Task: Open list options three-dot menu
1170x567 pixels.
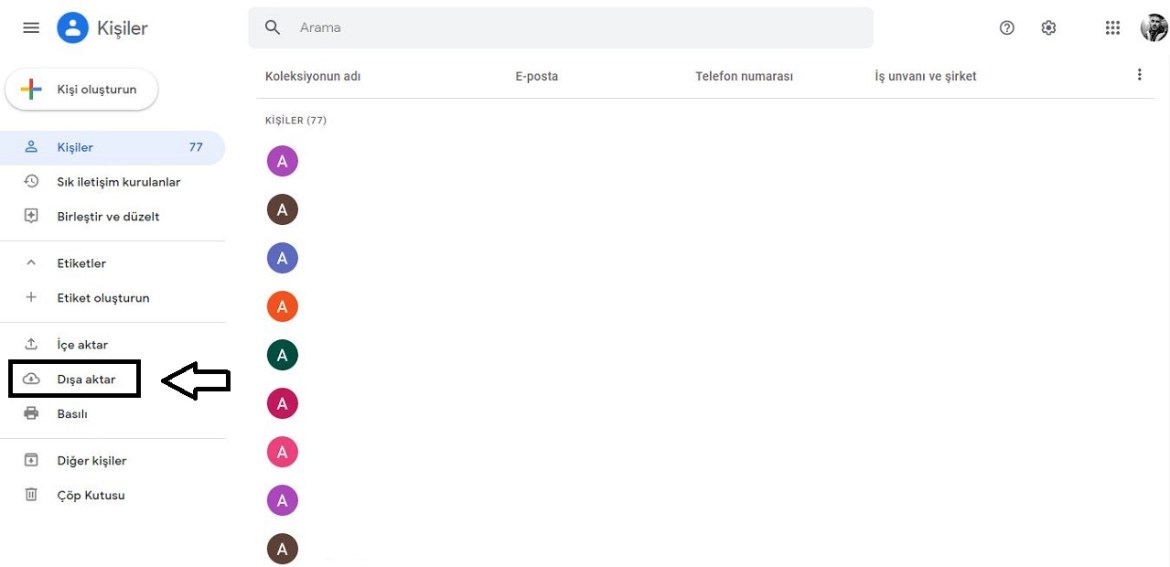Action: pyautogui.click(x=1139, y=75)
